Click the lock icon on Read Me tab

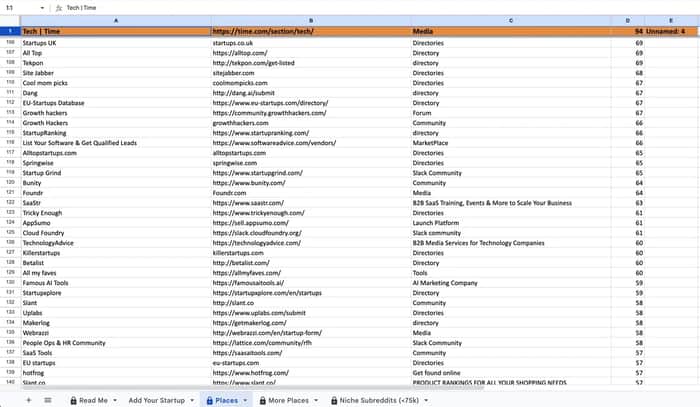coord(73,401)
